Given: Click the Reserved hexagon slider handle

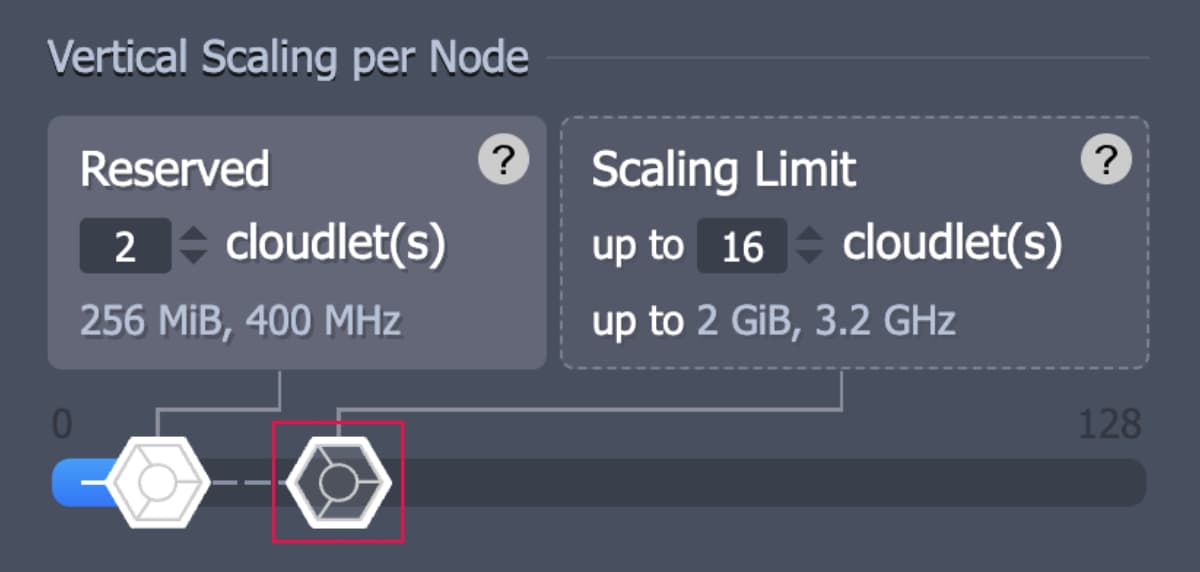Looking at the screenshot, I should (x=157, y=483).
